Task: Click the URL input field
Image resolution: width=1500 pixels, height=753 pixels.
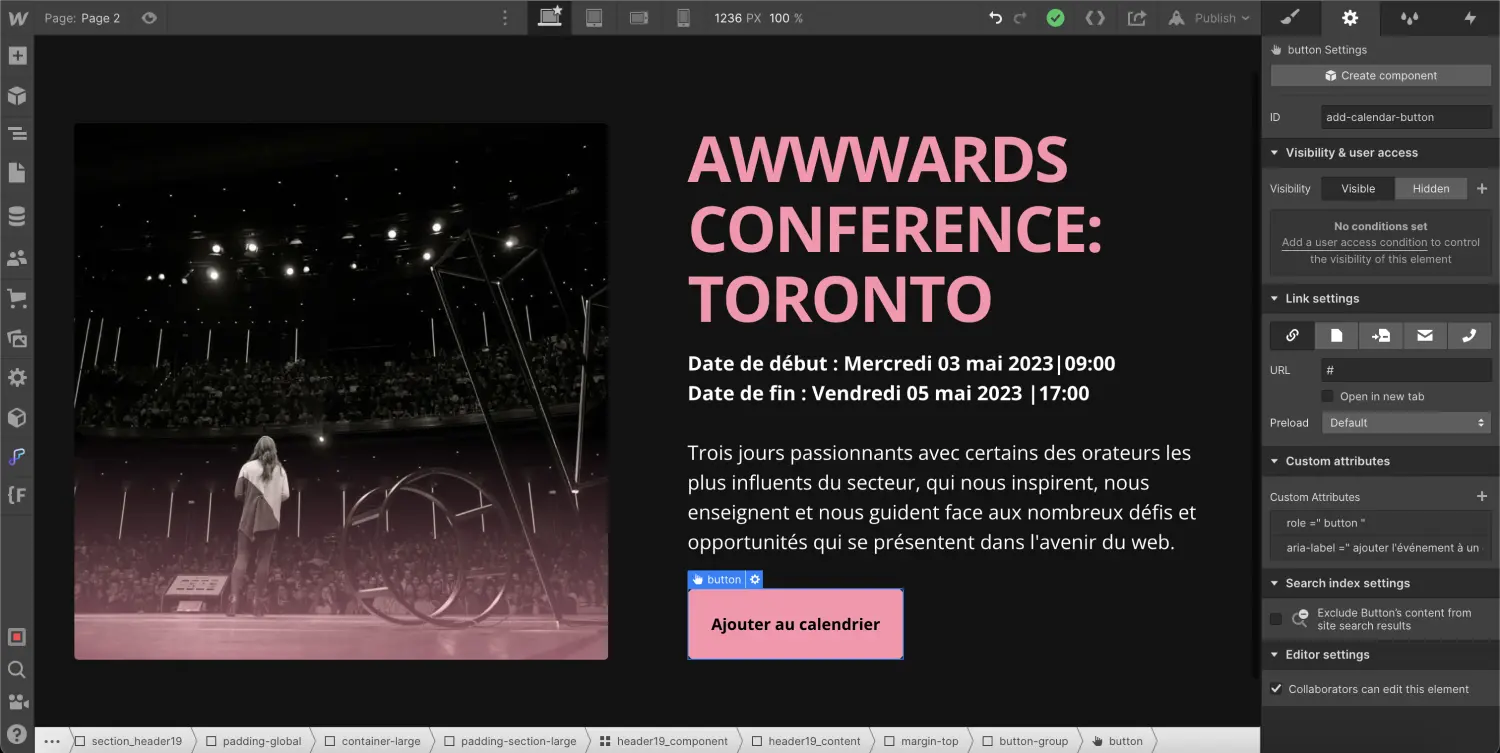Action: [x=1407, y=370]
